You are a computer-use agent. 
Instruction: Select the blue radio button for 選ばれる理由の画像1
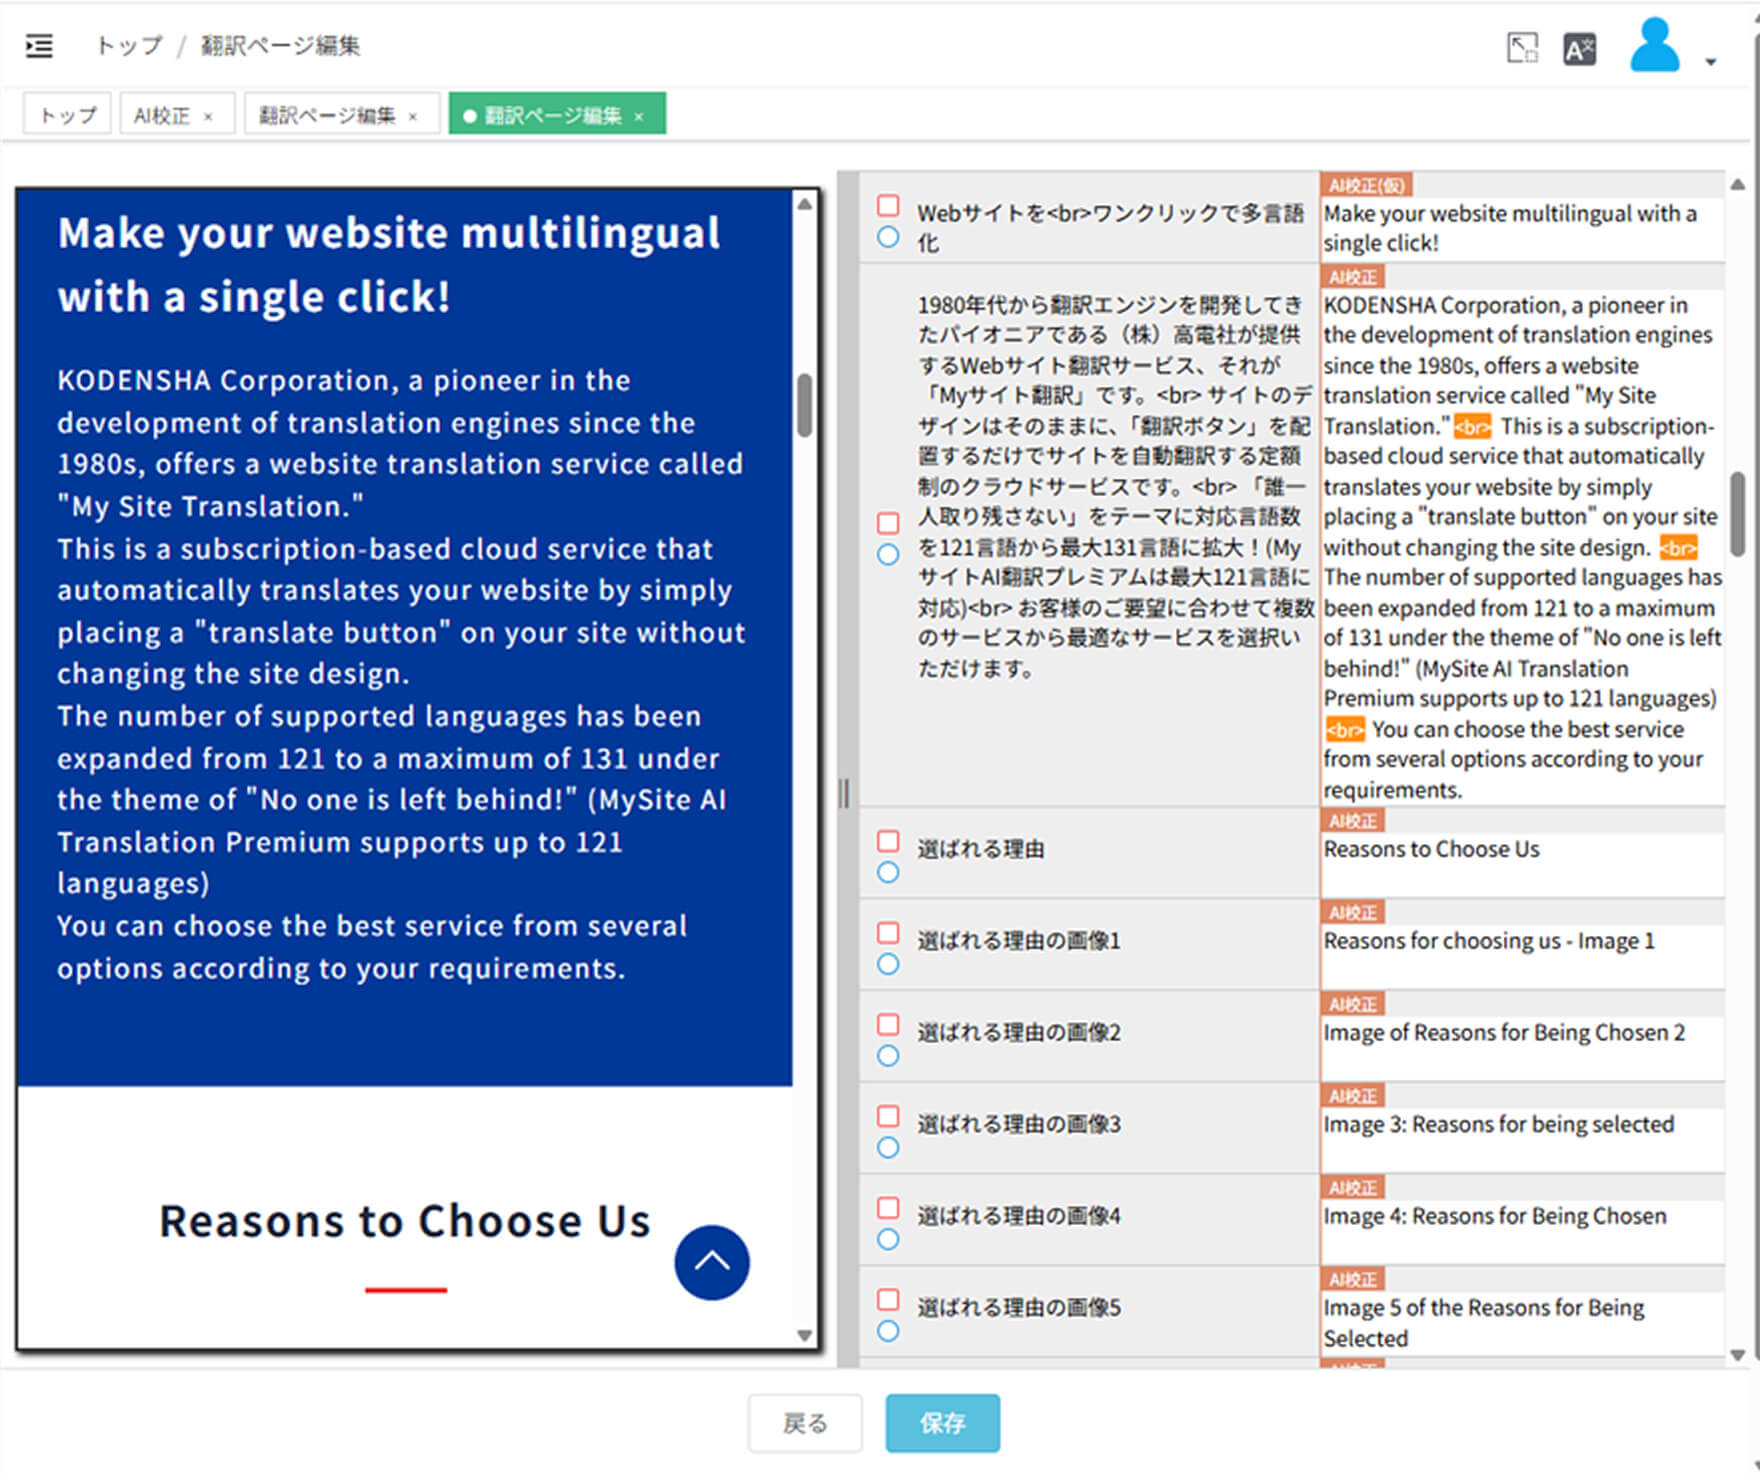pos(888,964)
